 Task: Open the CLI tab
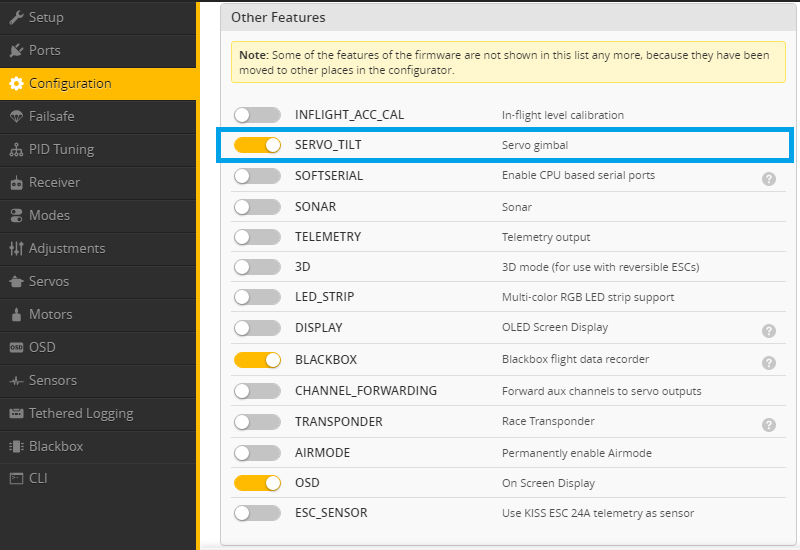click(38, 478)
